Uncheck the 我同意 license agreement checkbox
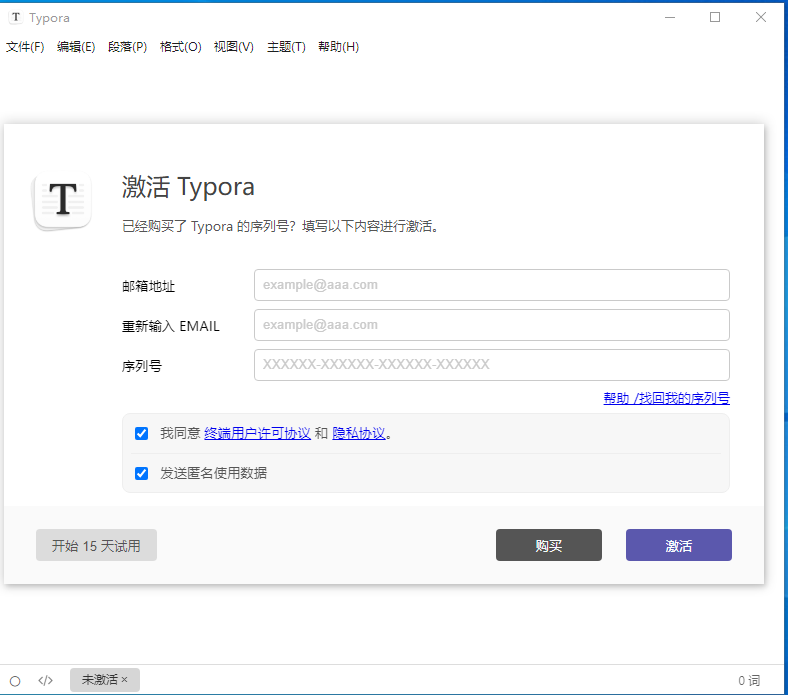The height and width of the screenshot is (695, 788). point(142,433)
